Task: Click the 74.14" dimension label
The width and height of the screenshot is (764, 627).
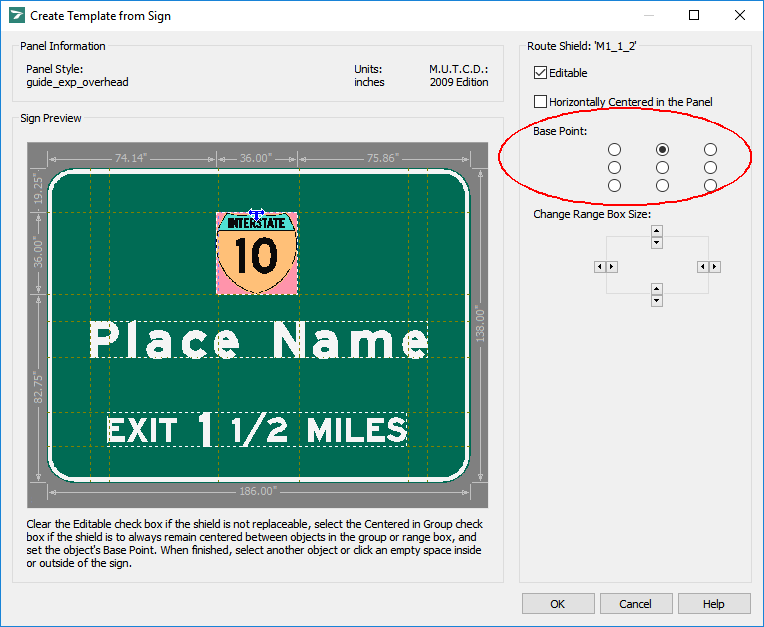Action: 131,158
